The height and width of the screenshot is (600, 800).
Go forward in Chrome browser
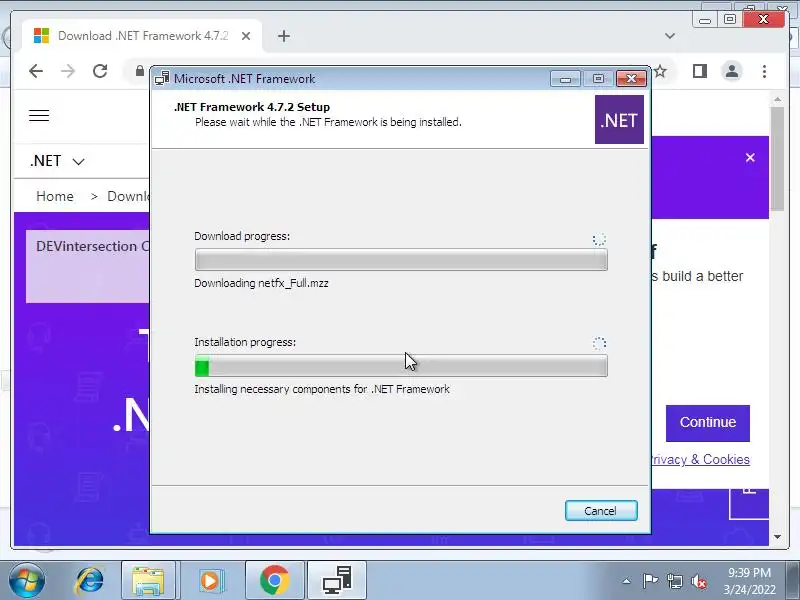click(68, 71)
